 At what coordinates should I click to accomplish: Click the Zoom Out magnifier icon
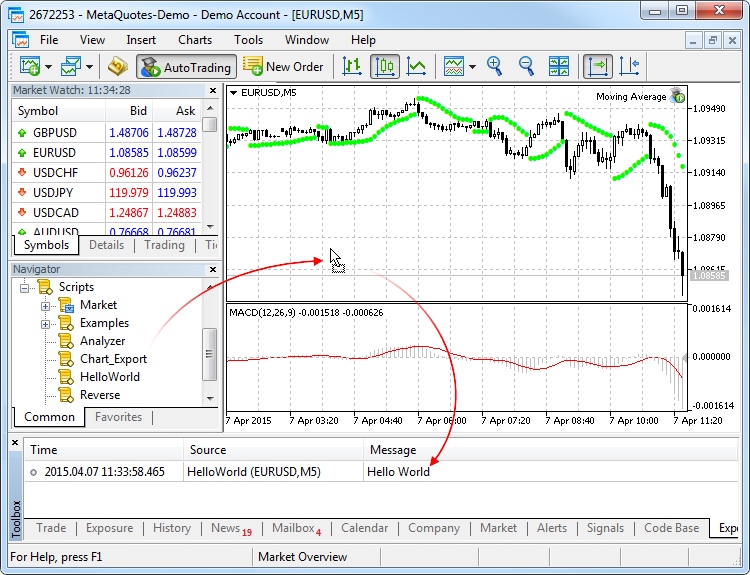click(x=526, y=66)
